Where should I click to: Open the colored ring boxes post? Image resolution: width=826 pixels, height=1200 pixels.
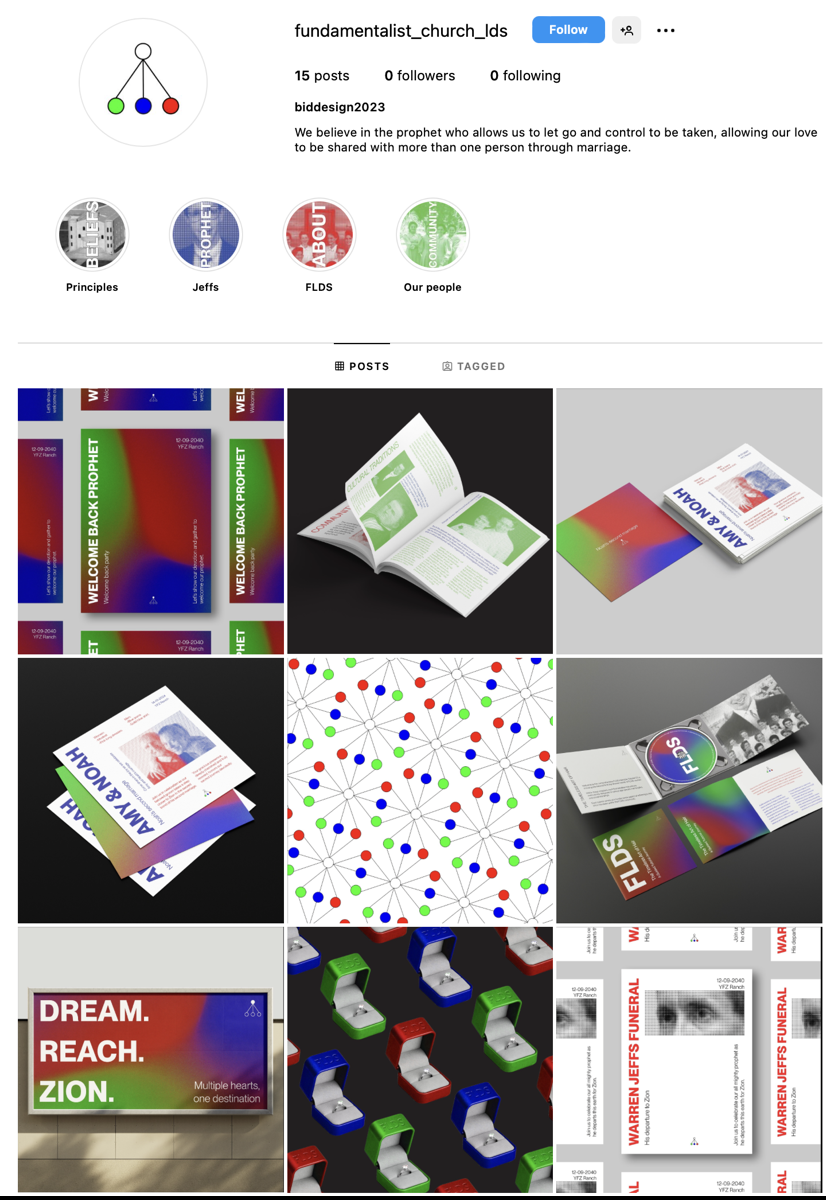[x=420, y=1059]
